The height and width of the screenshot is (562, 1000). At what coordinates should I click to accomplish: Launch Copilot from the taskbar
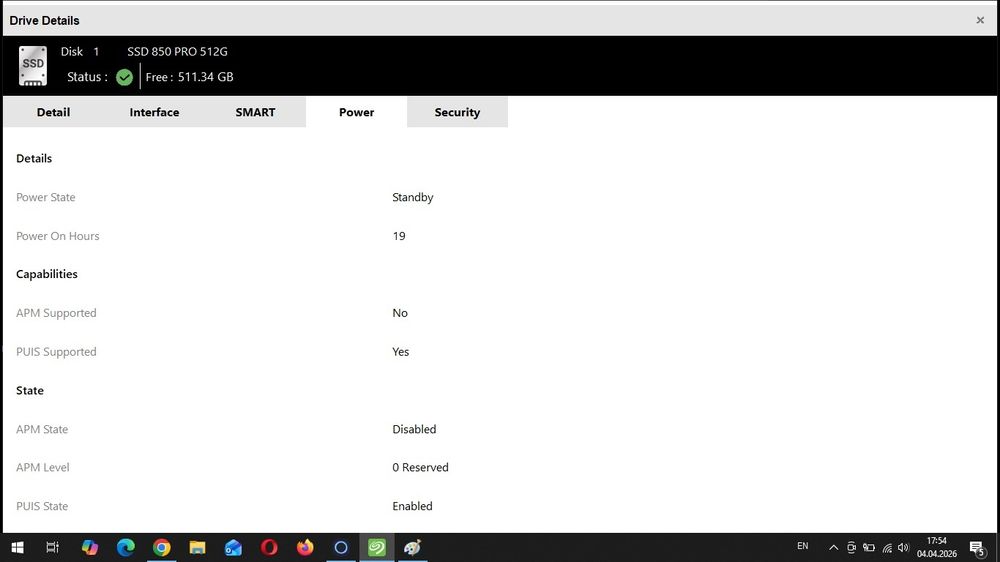90,547
